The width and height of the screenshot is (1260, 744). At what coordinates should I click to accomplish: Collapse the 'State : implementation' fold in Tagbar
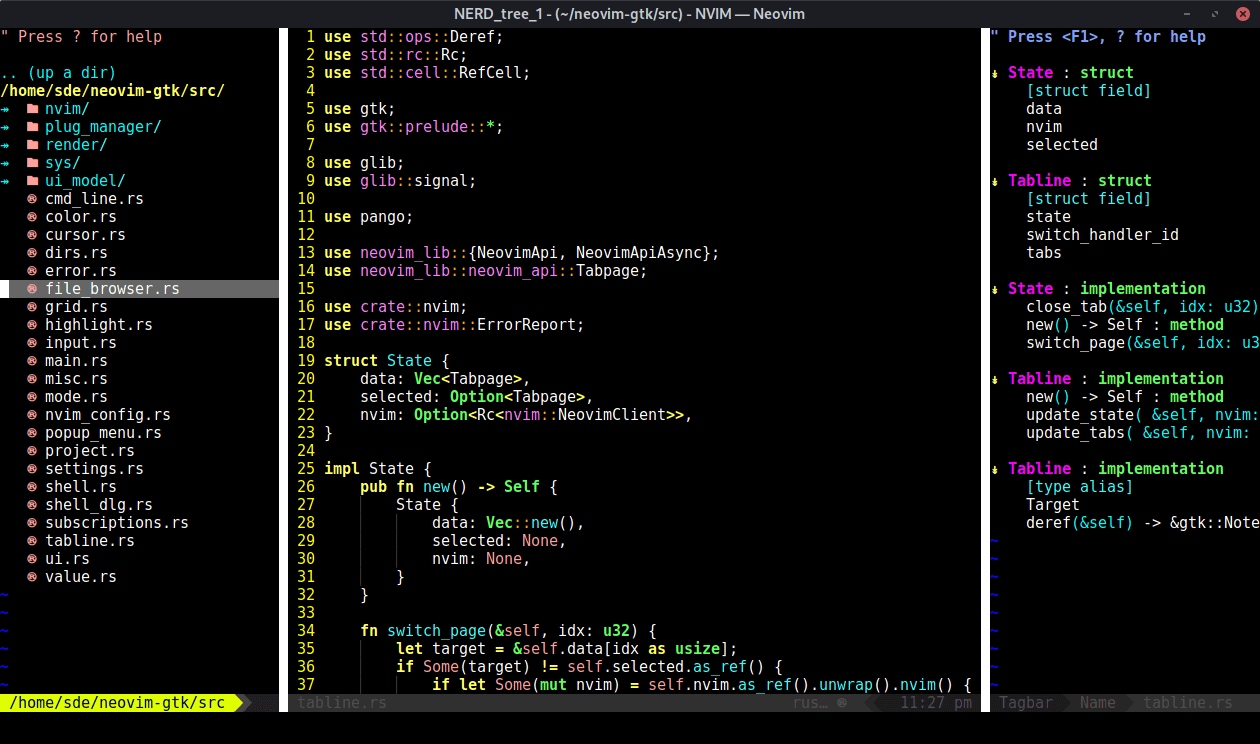[995, 289]
